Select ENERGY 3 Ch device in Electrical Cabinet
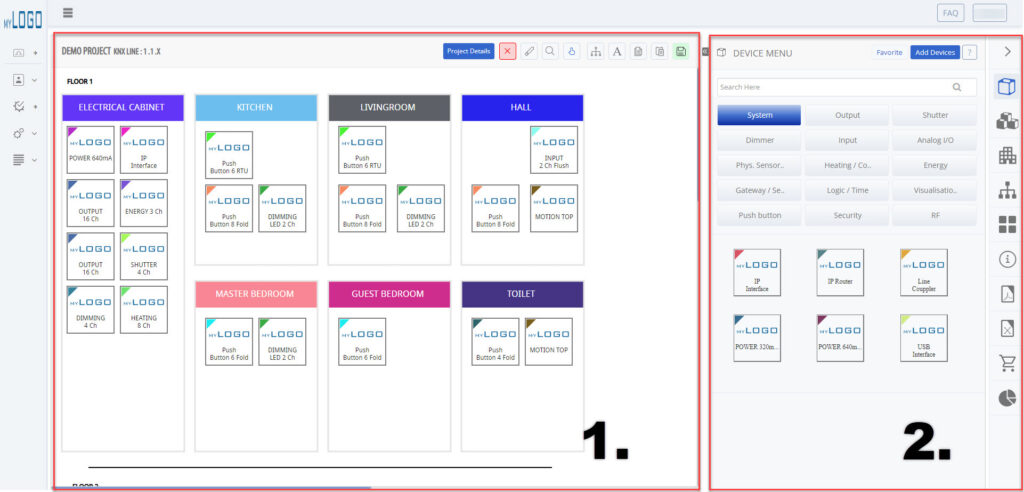The height and width of the screenshot is (492, 1024). pyautogui.click(x=144, y=203)
